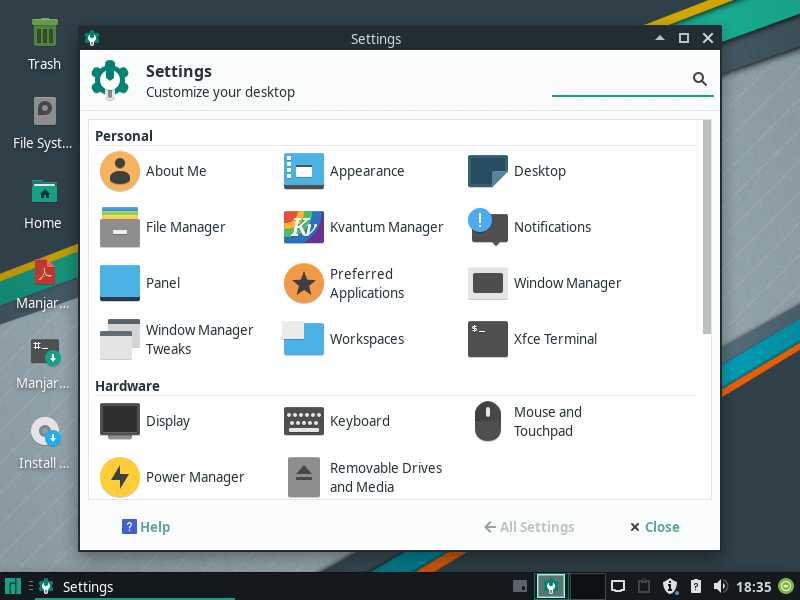Open Workspaces settings icon
This screenshot has width=800, height=600.
click(304, 338)
